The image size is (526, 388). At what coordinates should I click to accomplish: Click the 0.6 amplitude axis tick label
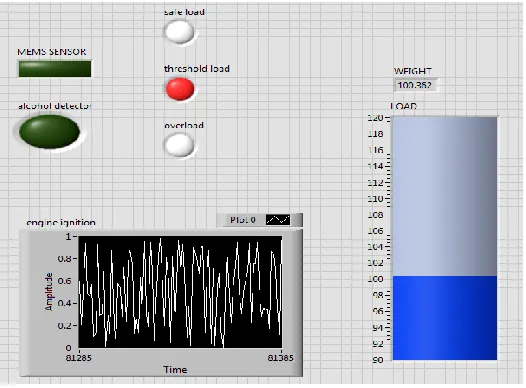tap(64, 281)
